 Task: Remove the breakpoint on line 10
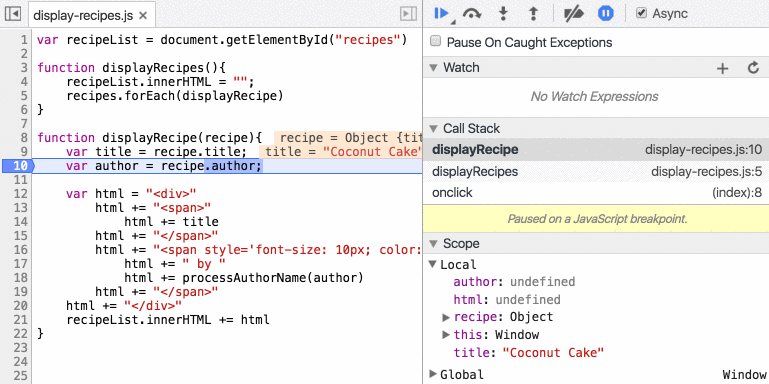17,166
